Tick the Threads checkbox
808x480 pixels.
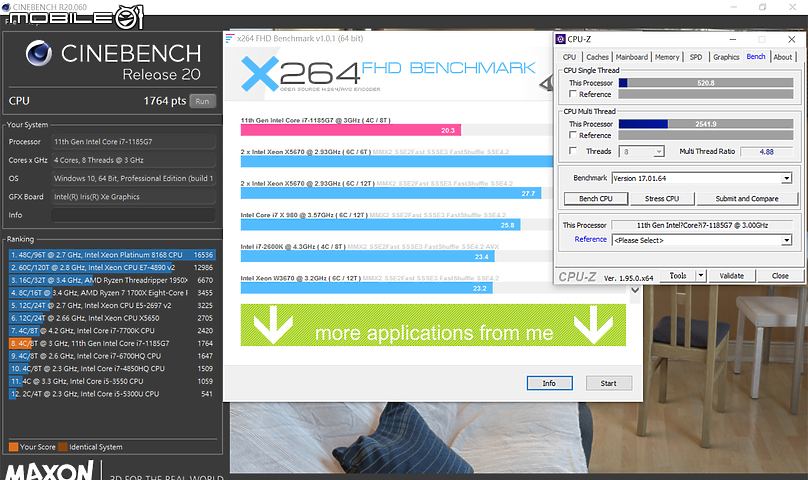pyautogui.click(x=573, y=151)
